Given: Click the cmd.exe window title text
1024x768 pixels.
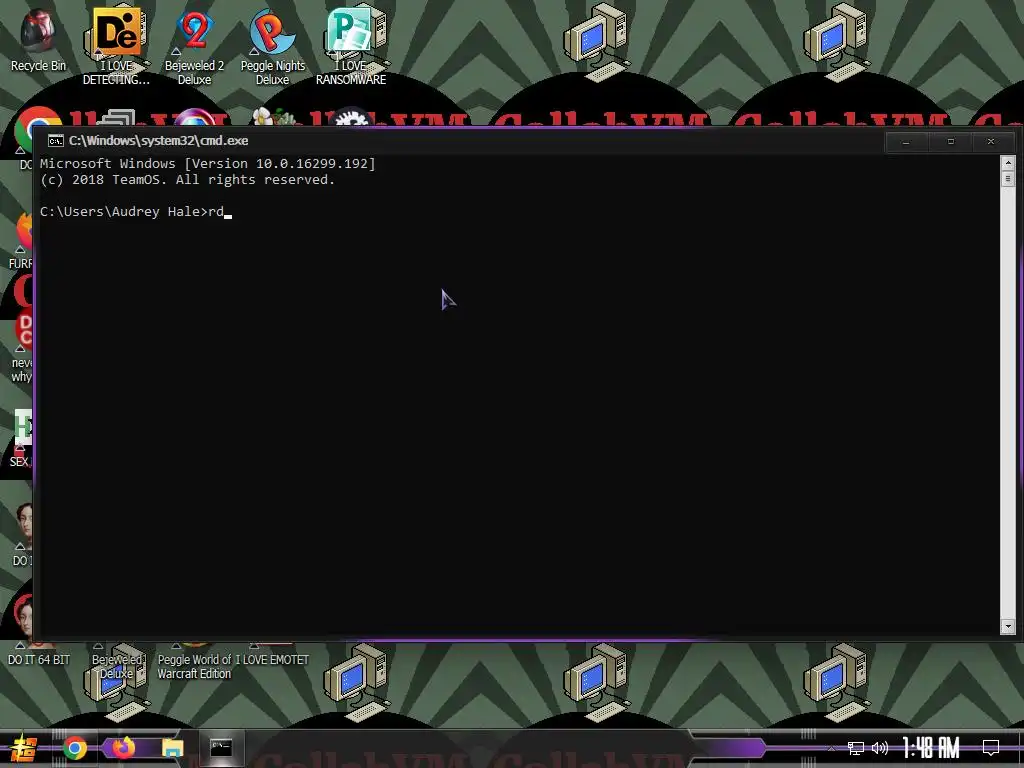Looking at the screenshot, I should pyautogui.click(x=159, y=140).
